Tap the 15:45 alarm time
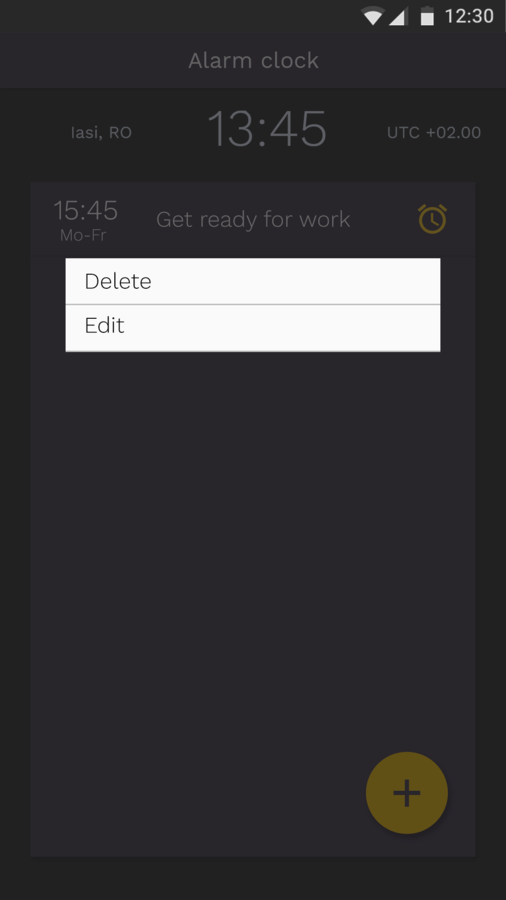Screen dimensions: 506x900 (x=85, y=210)
